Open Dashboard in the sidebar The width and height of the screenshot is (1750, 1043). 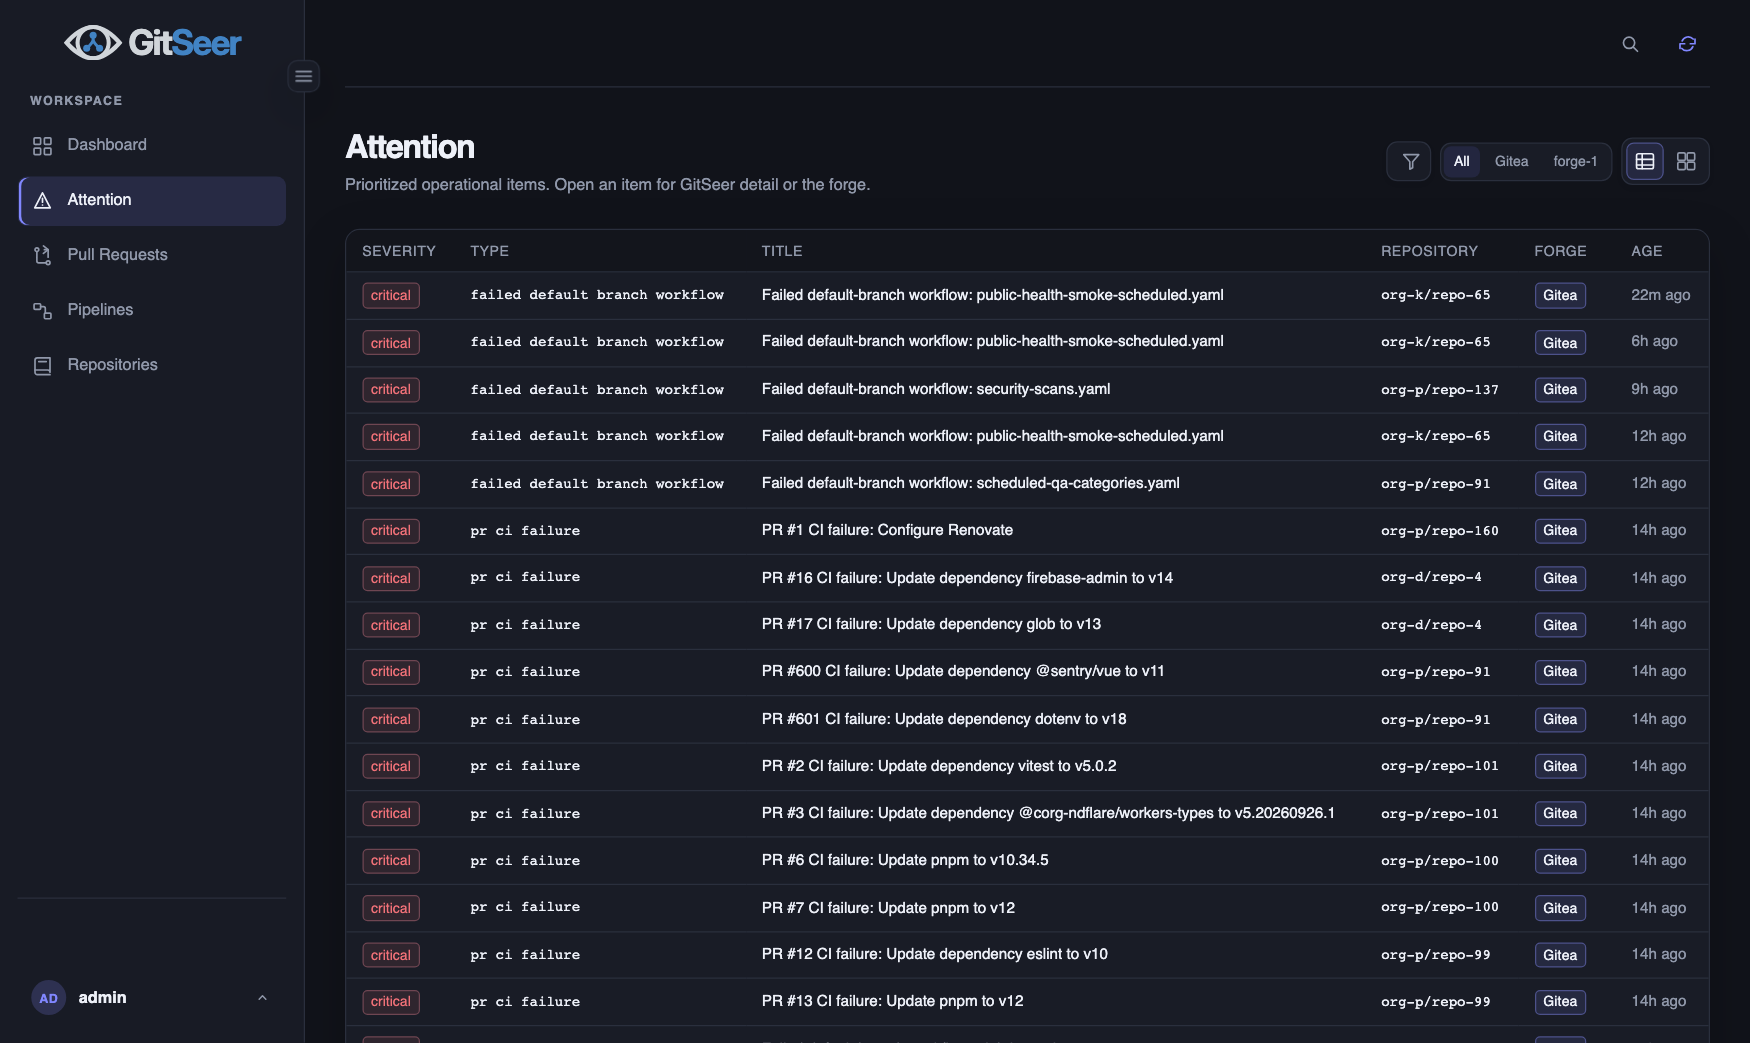[152, 145]
